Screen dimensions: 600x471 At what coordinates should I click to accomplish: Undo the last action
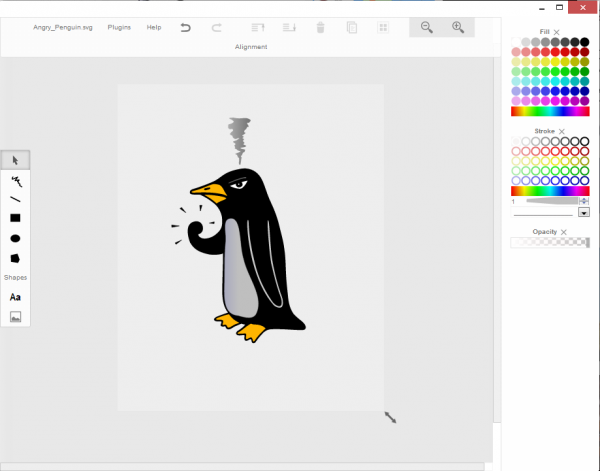[185, 28]
